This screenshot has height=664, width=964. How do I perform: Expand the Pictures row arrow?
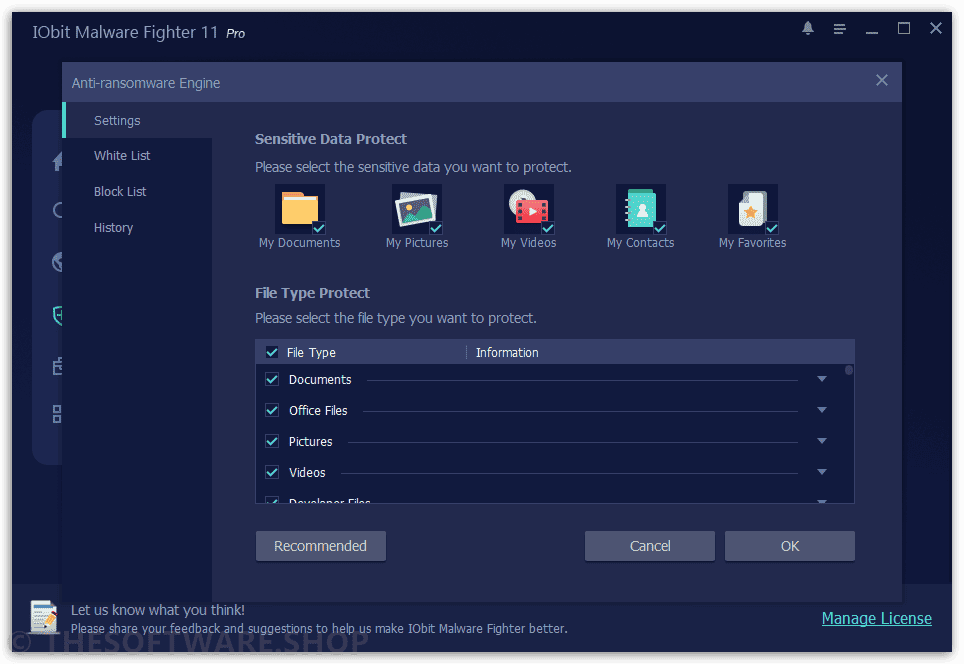(x=822, y=441)
